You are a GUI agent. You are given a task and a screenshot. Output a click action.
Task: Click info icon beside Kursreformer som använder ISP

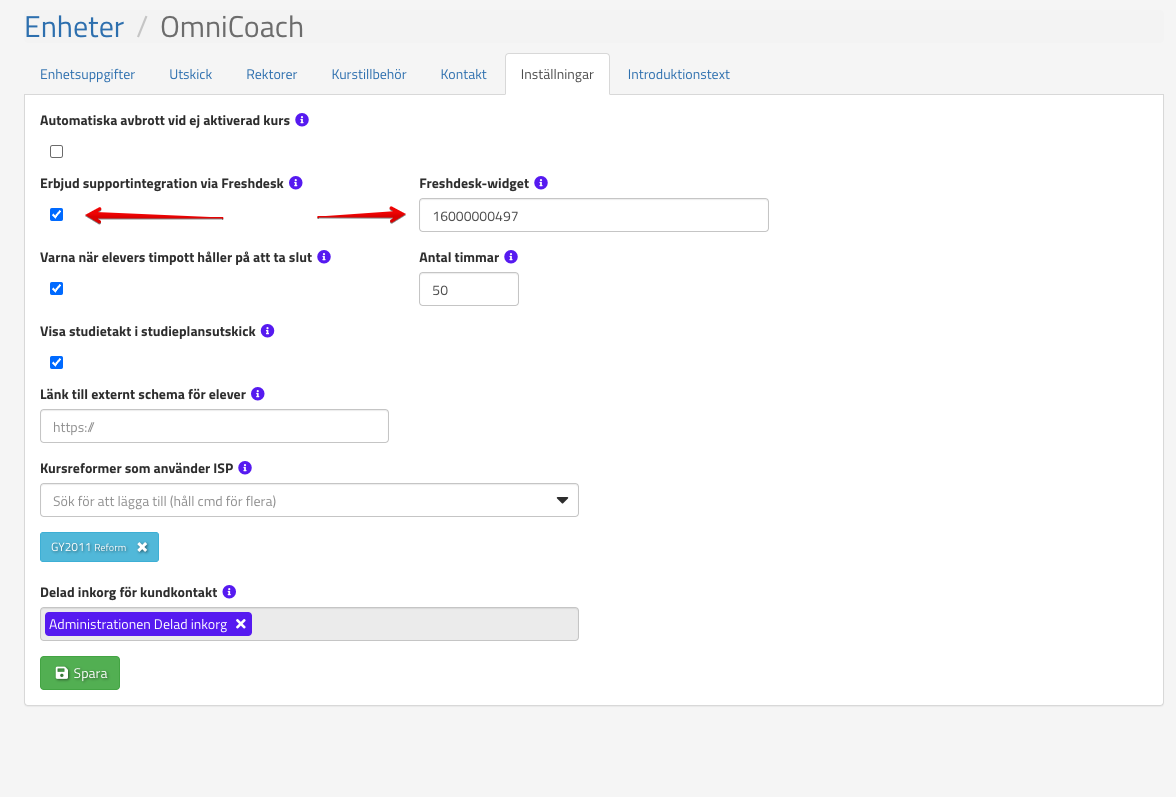[245, 467]
